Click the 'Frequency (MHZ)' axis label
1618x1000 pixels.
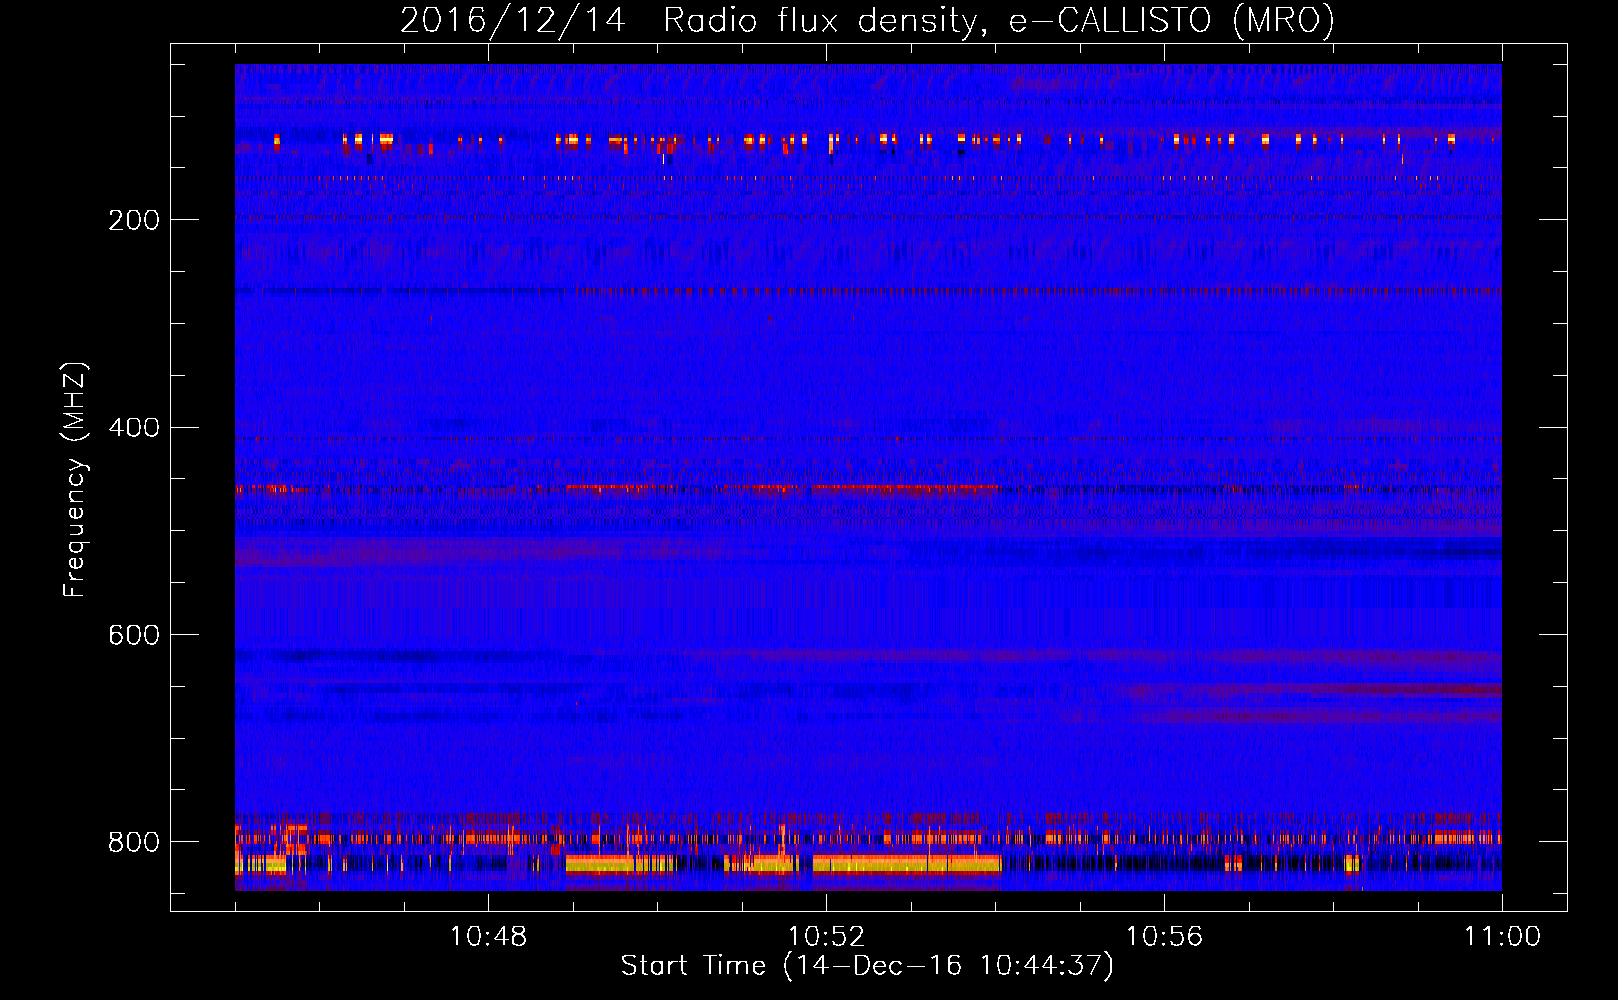click(75, 479)
